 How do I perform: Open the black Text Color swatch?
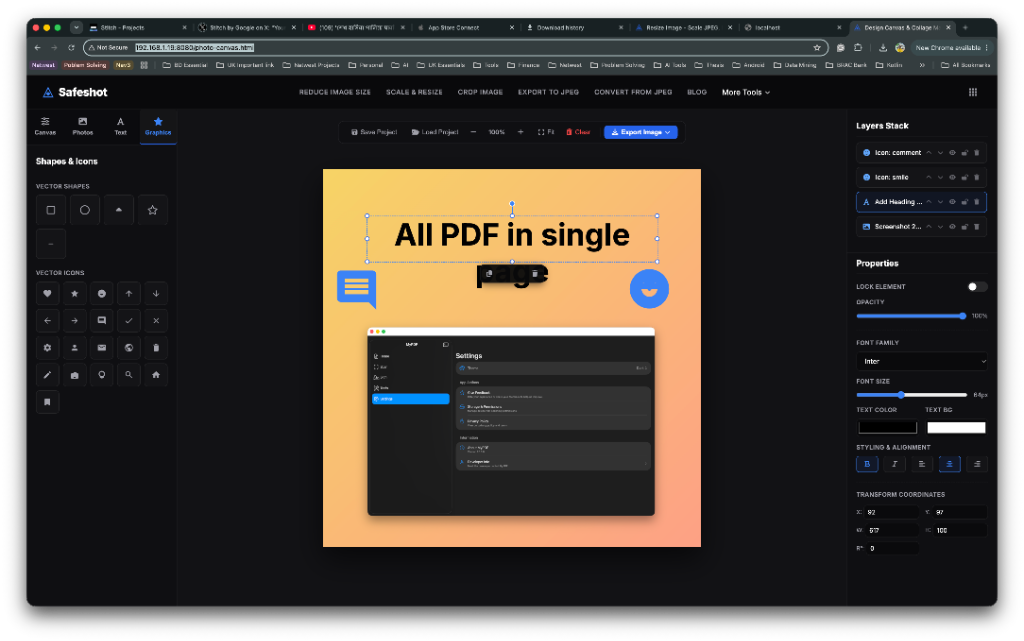coord(888,428)
